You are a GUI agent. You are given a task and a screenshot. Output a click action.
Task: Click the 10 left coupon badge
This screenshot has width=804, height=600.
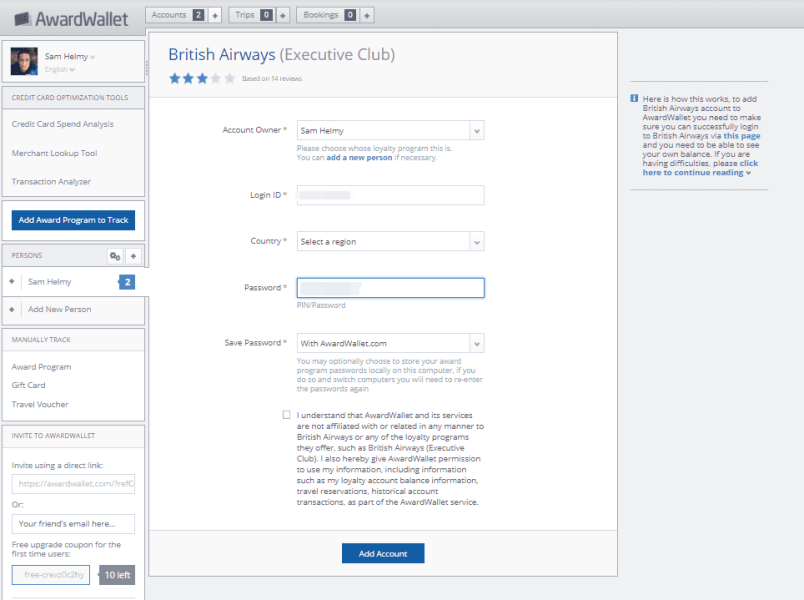(117, 575)
